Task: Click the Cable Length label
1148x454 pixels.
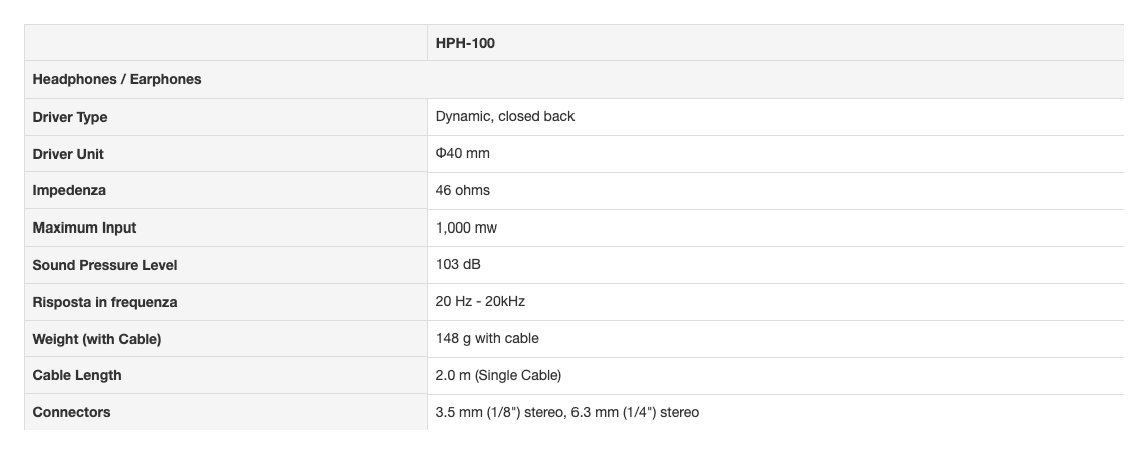Action: [x=77, y=375]
